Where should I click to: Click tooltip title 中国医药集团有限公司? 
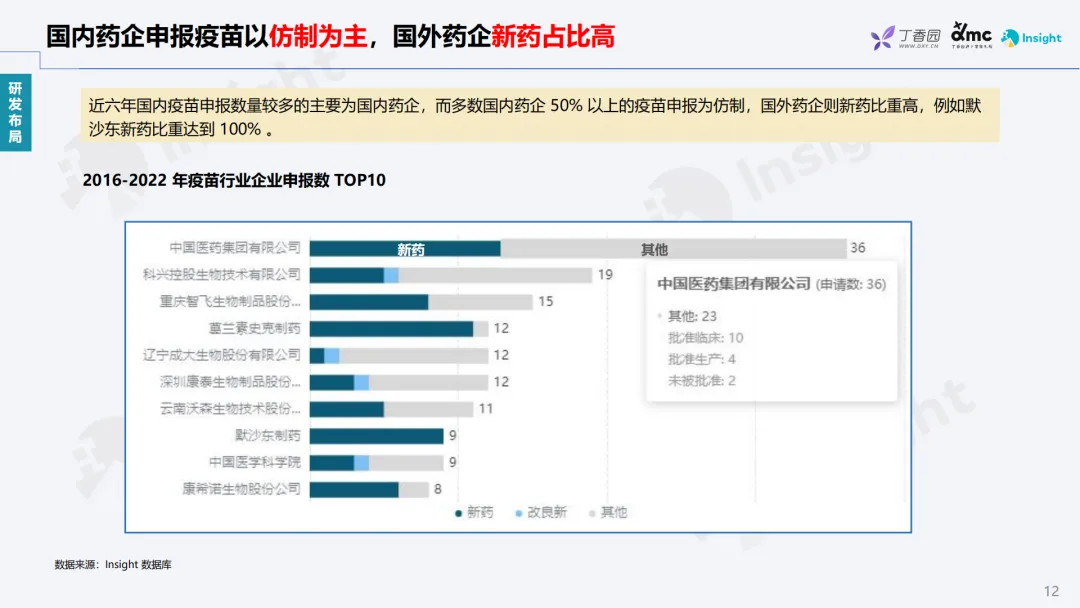click(734, 284)
